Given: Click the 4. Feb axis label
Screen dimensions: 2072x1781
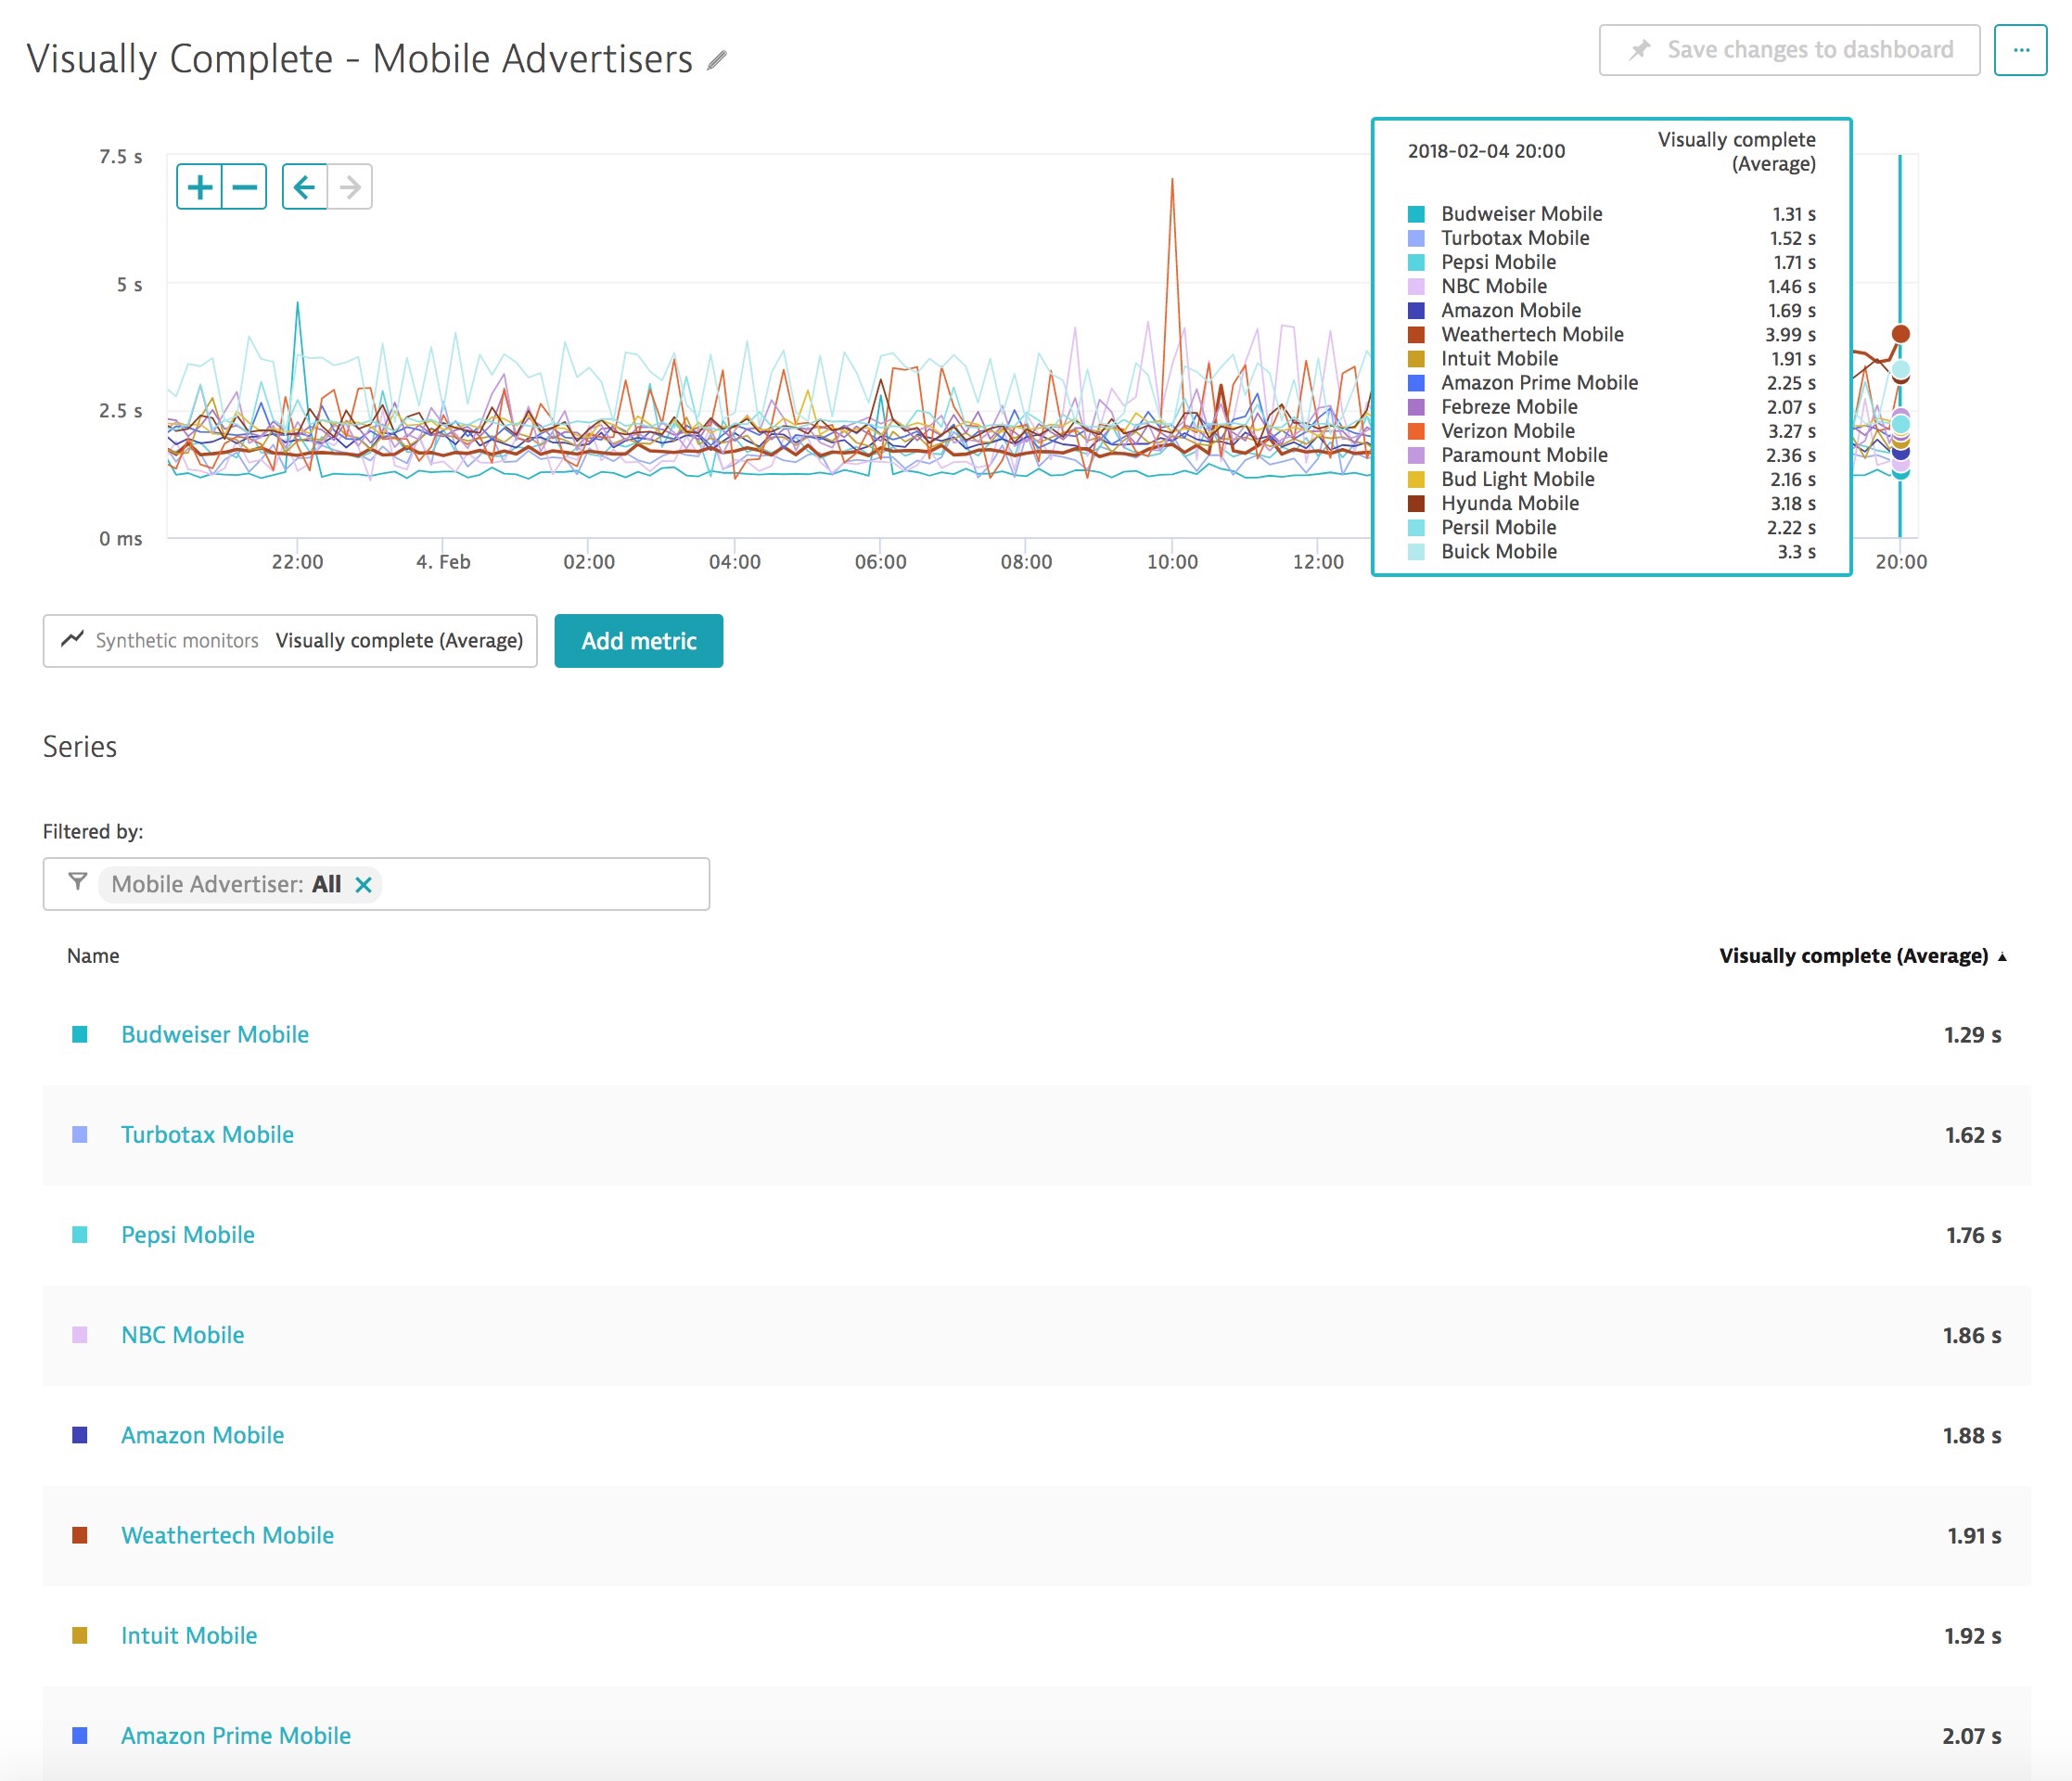Looking at the screenshot, I should click(x=443, y=562).
